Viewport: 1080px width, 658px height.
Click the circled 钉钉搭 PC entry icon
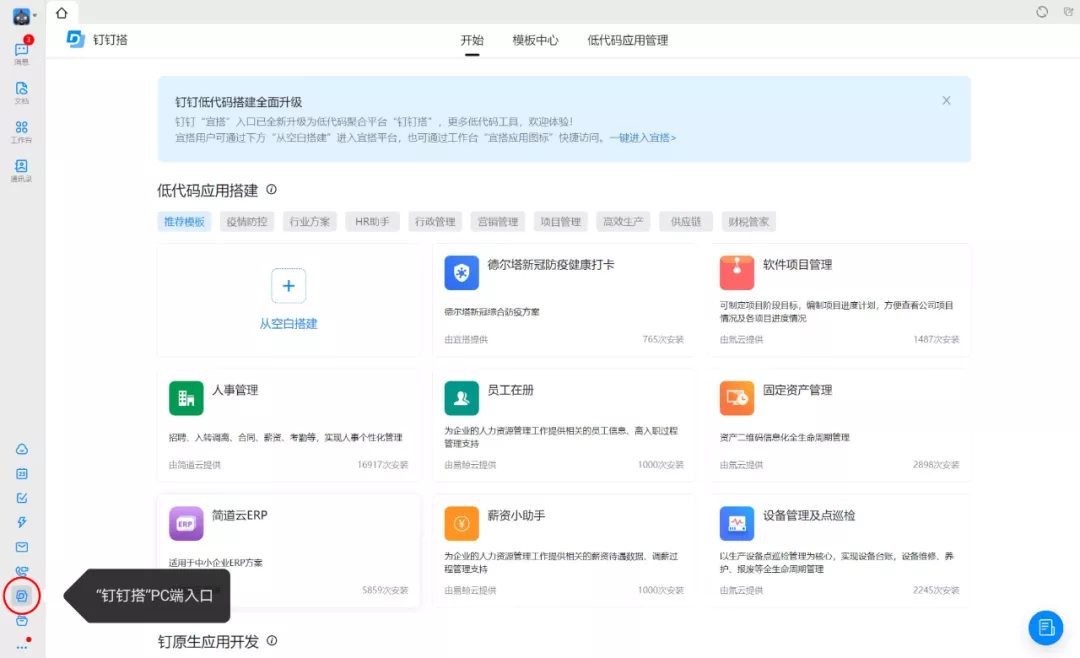tap(22, 595)
